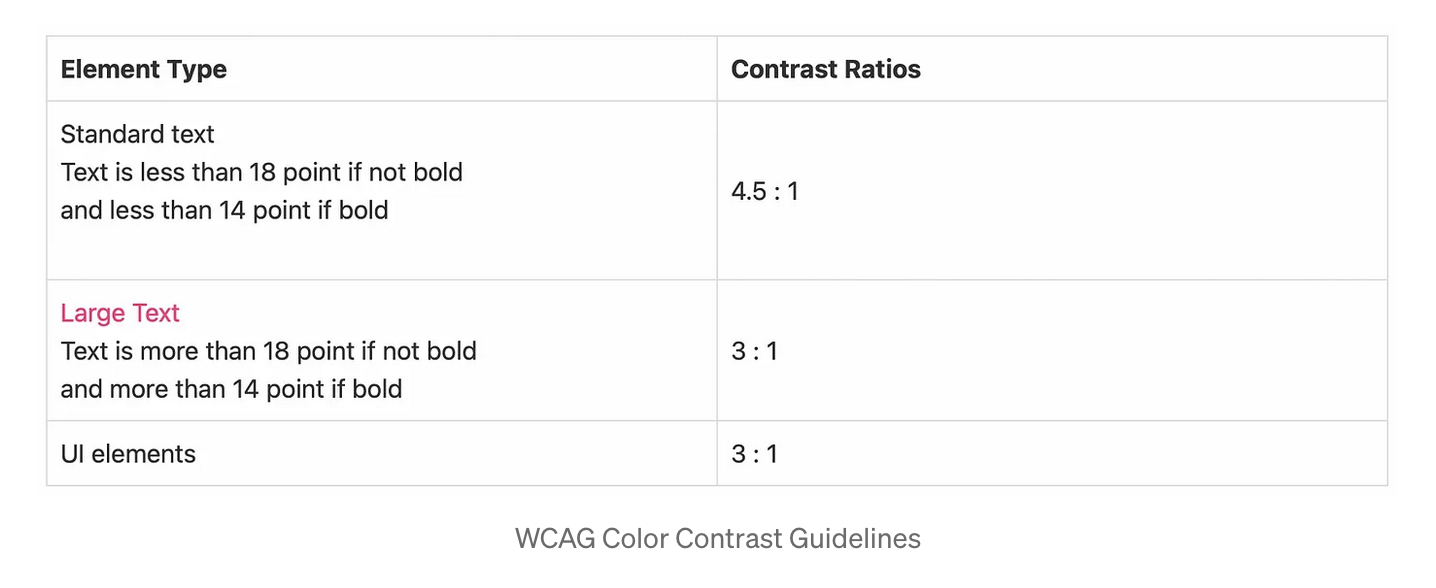Click the word 'Ratios' in the header
The height and width of the screenshot is (588, 1436).
point(881,69)
